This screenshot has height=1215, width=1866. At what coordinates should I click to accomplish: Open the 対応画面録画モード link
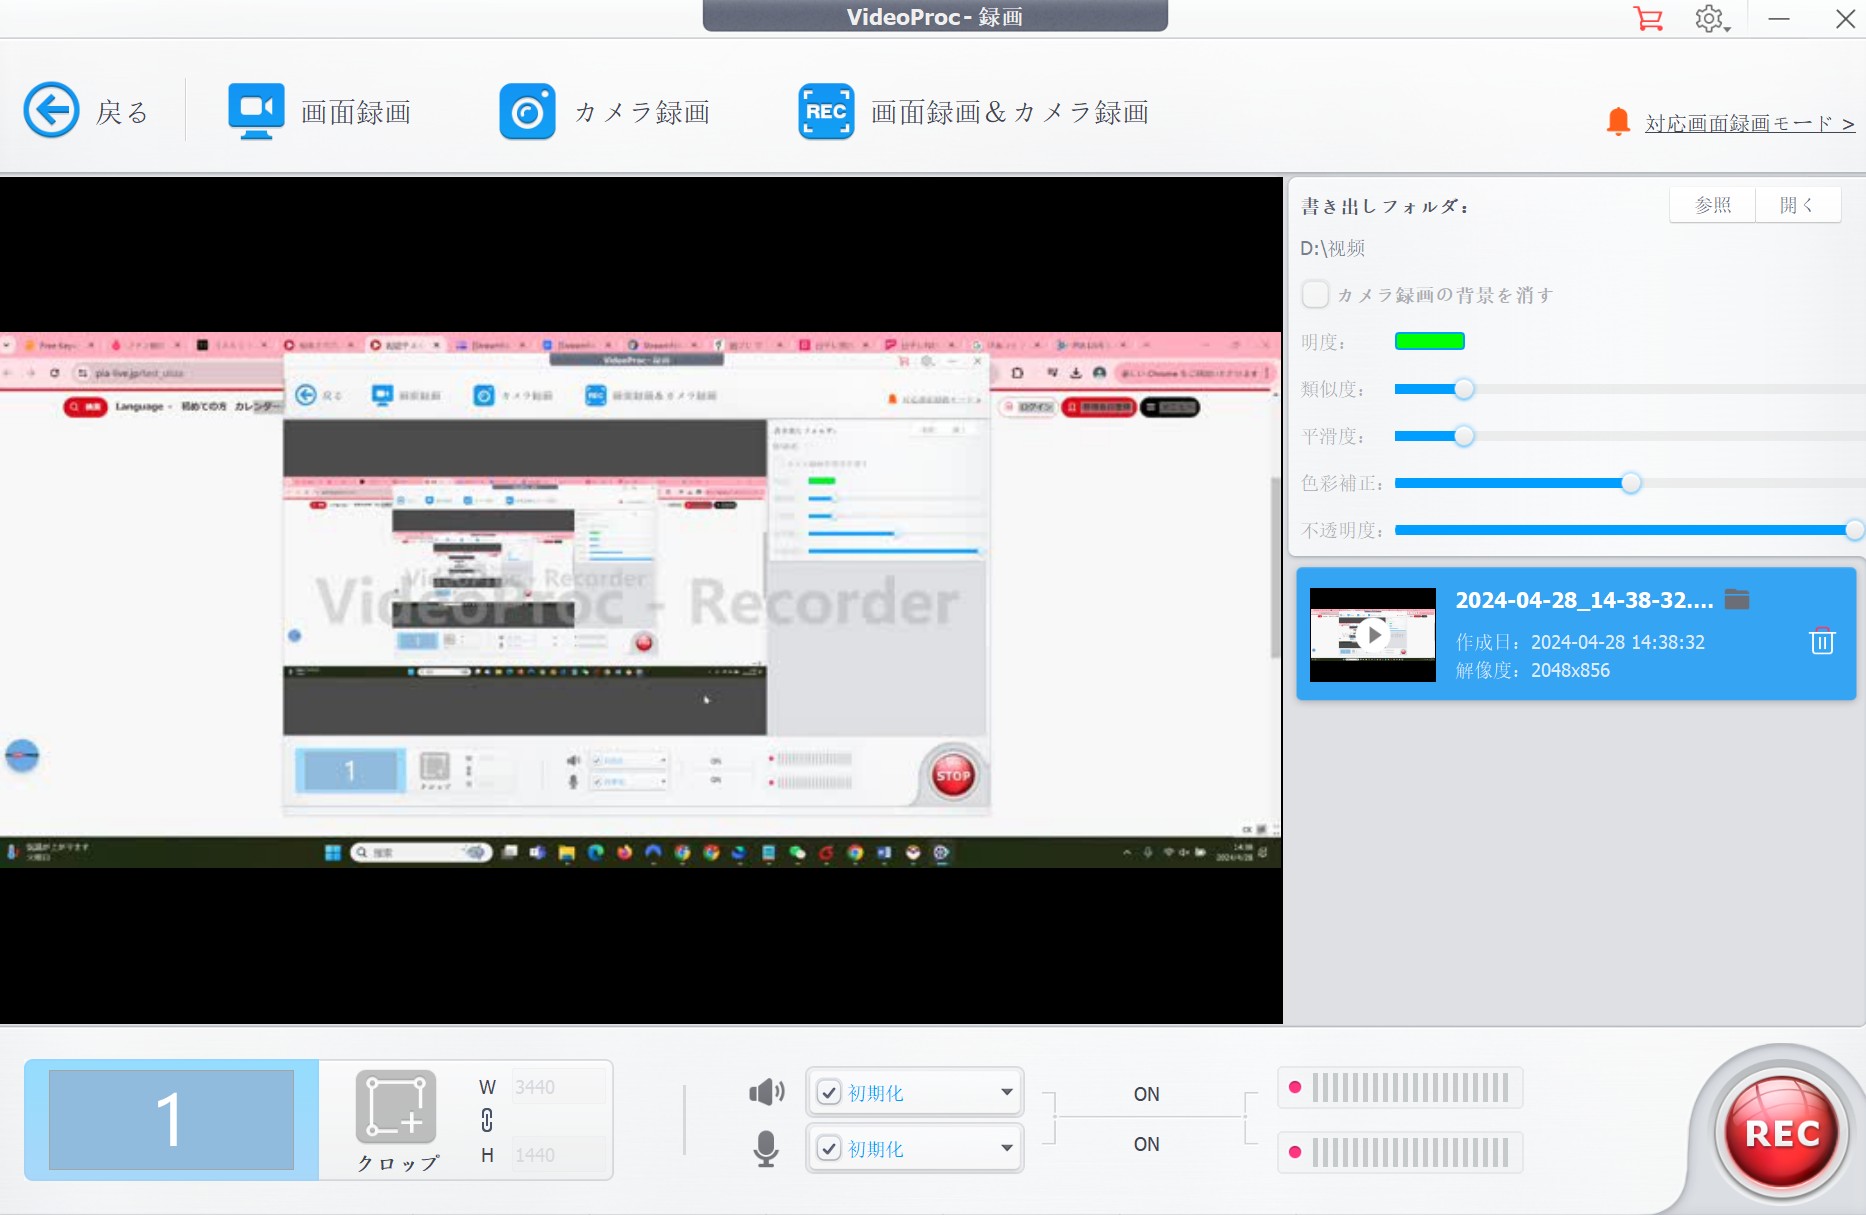click(x=1750, y=123)
